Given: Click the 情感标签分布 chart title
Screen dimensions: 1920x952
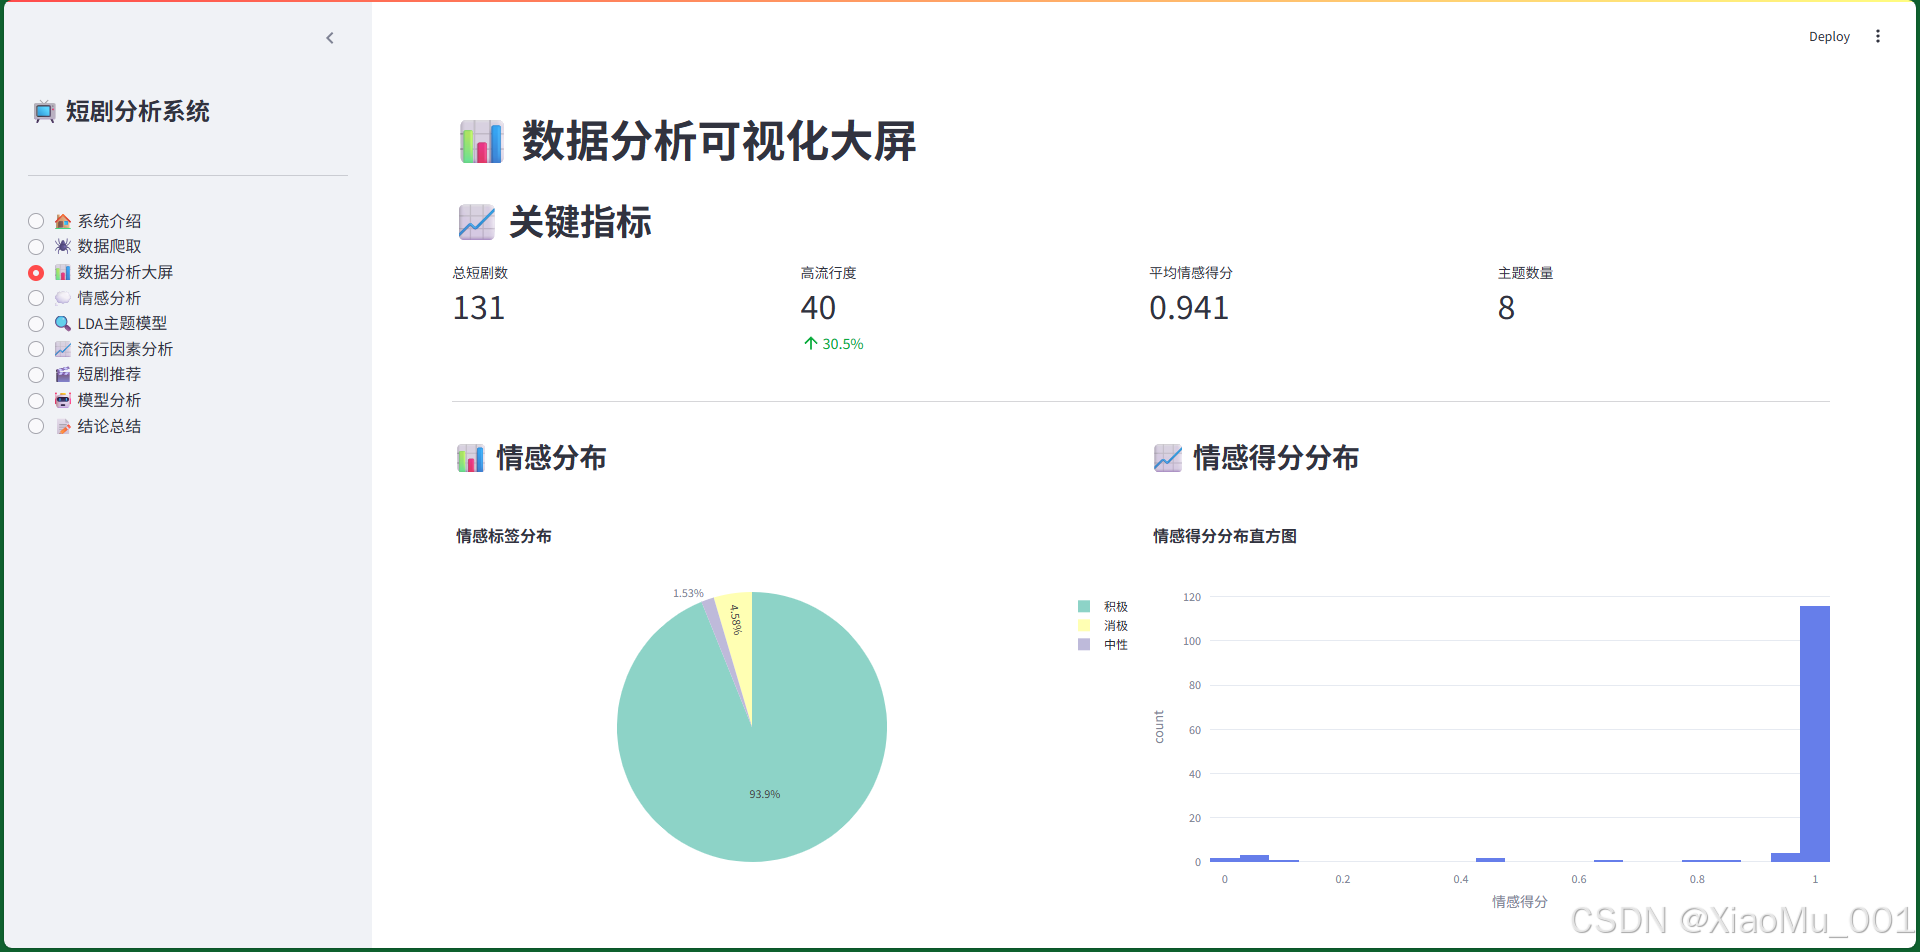Looking at the screenshot, I should pos(504,536).
